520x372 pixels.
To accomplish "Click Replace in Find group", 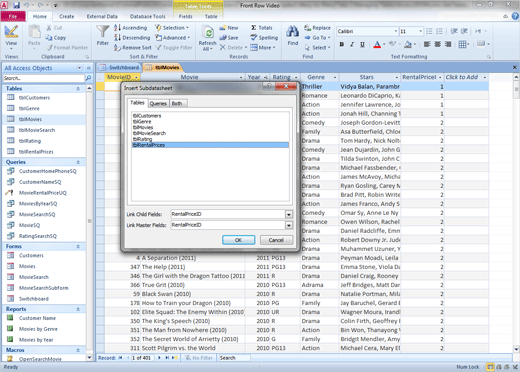I will (317, 28).
